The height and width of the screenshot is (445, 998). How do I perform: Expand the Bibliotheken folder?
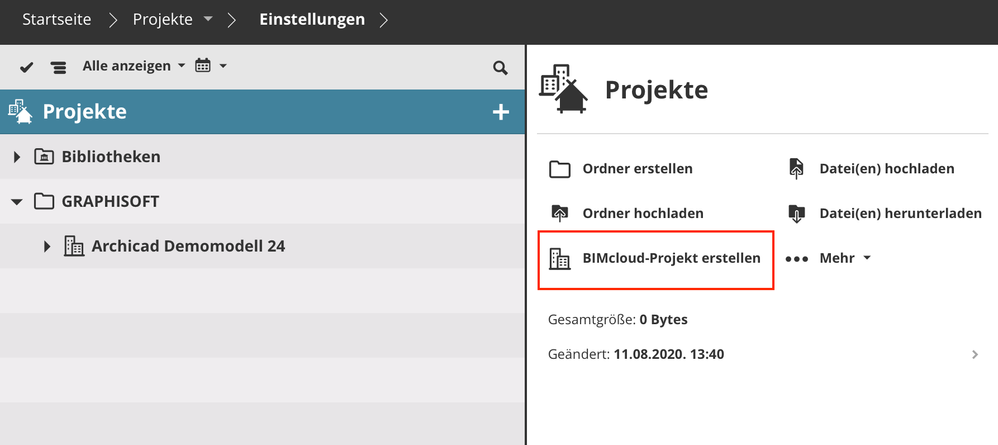(x=17, y=157)
